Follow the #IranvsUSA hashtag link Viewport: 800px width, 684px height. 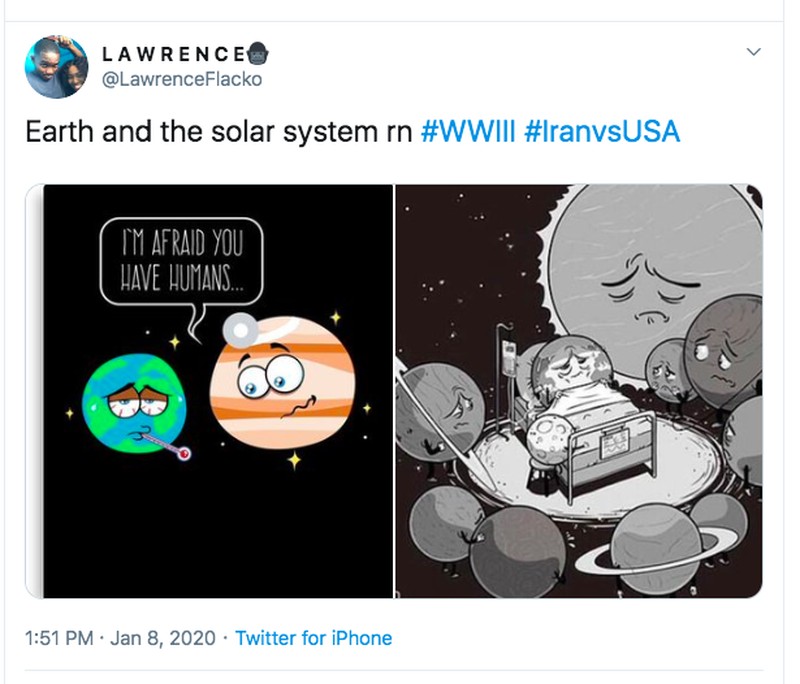point(602,132)
